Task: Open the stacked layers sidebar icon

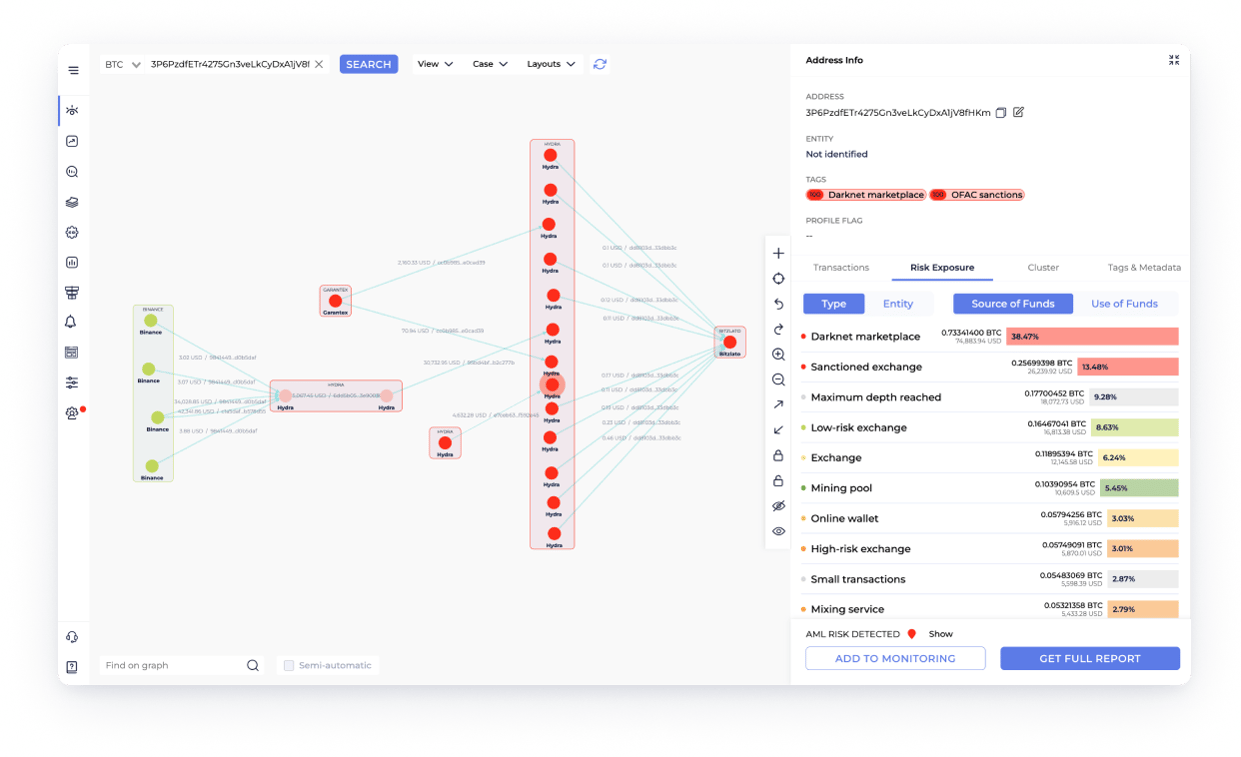Action: (x=72, y=202)
